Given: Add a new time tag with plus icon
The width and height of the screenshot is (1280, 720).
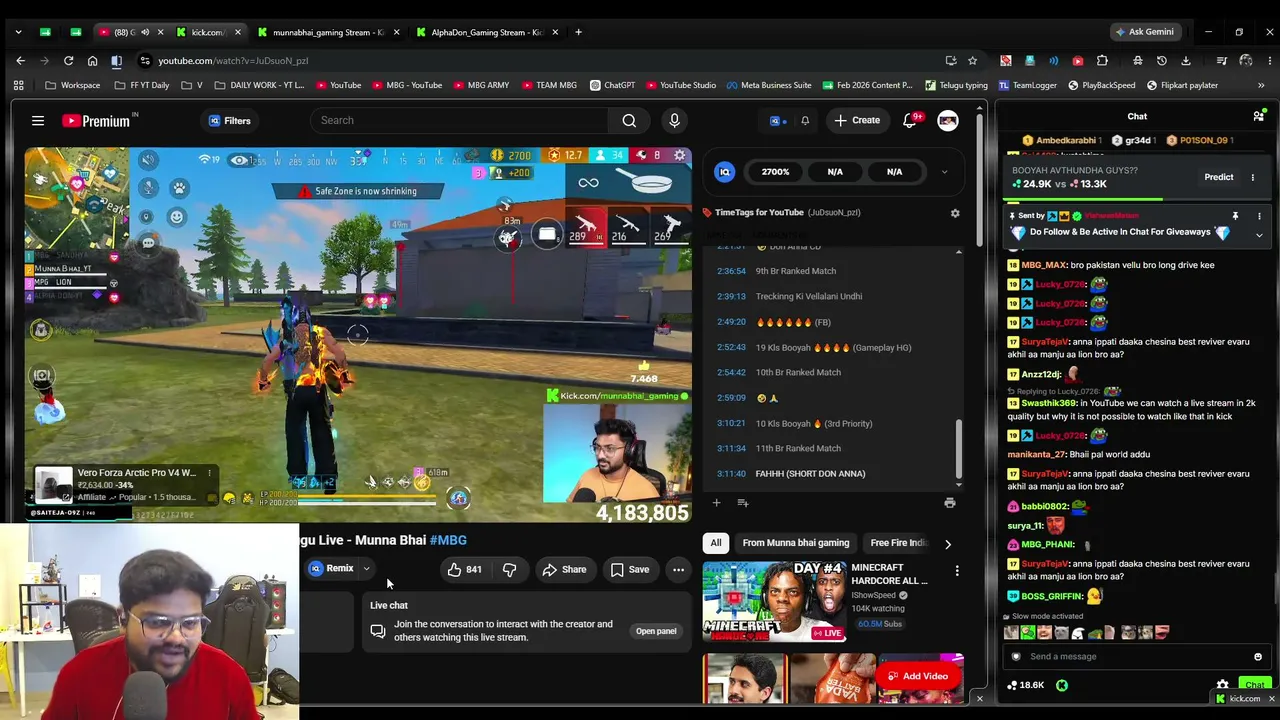Looking at the screenshot, I should (x=716, y=503).
